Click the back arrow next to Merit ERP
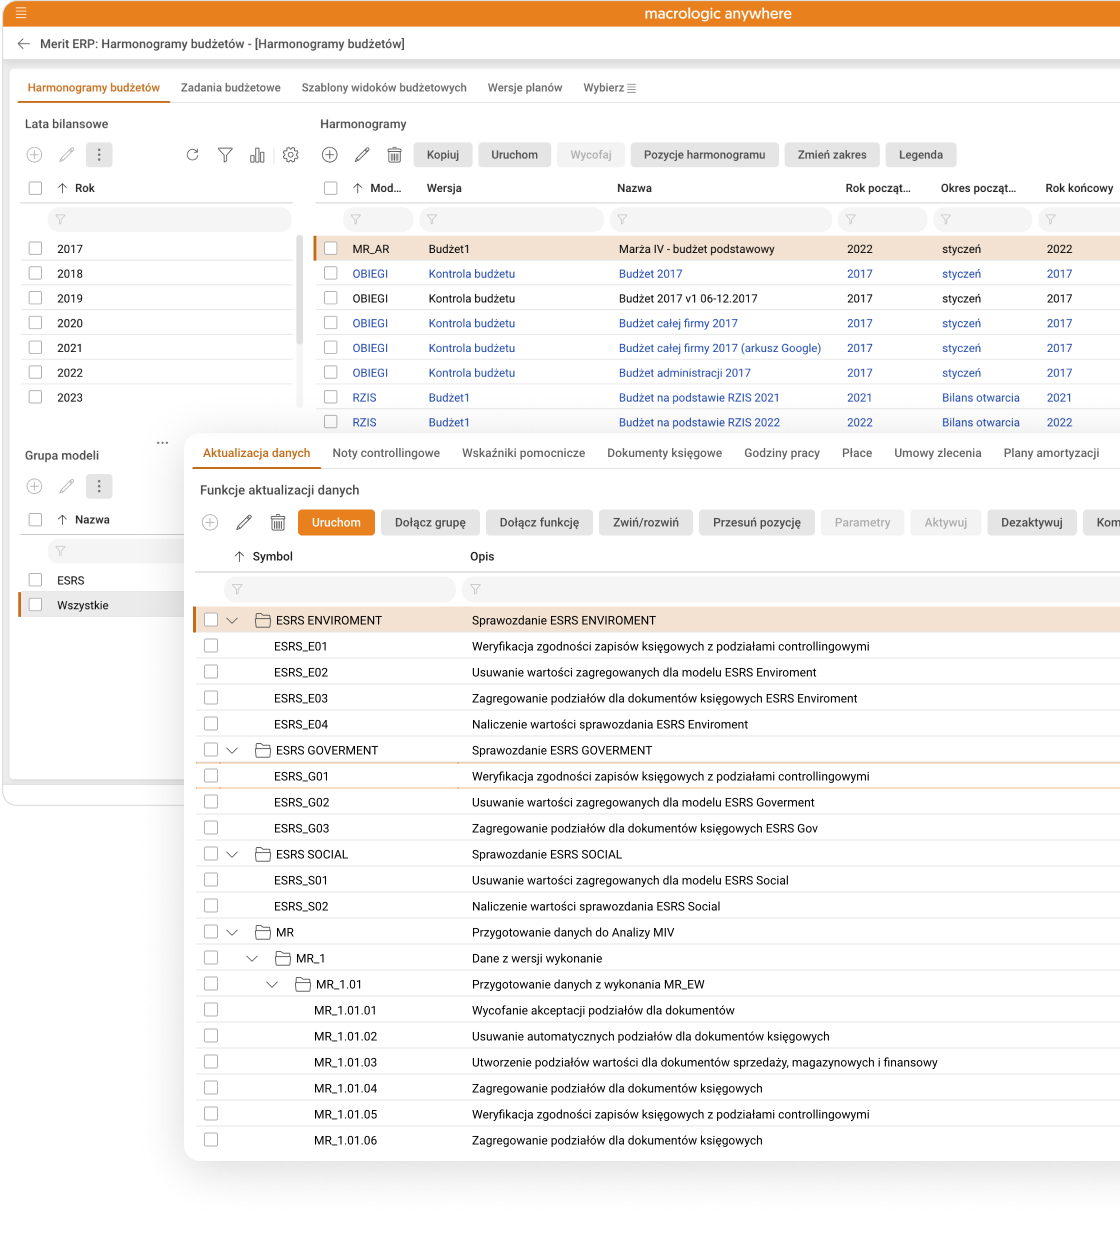The height and width of the screenshot is (1256, 1120). click(24, 44)
